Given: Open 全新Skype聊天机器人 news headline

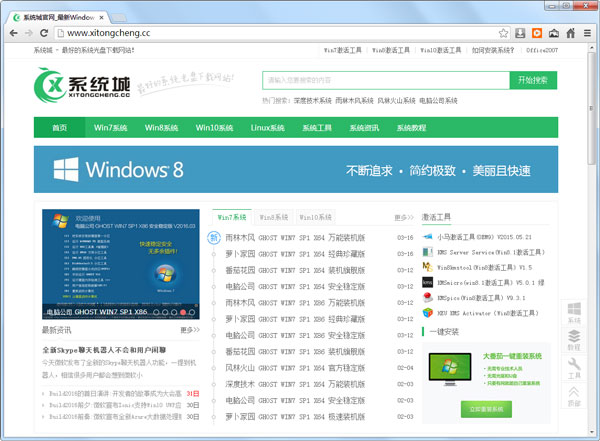Looking at the screenshot, I should 104,350.
